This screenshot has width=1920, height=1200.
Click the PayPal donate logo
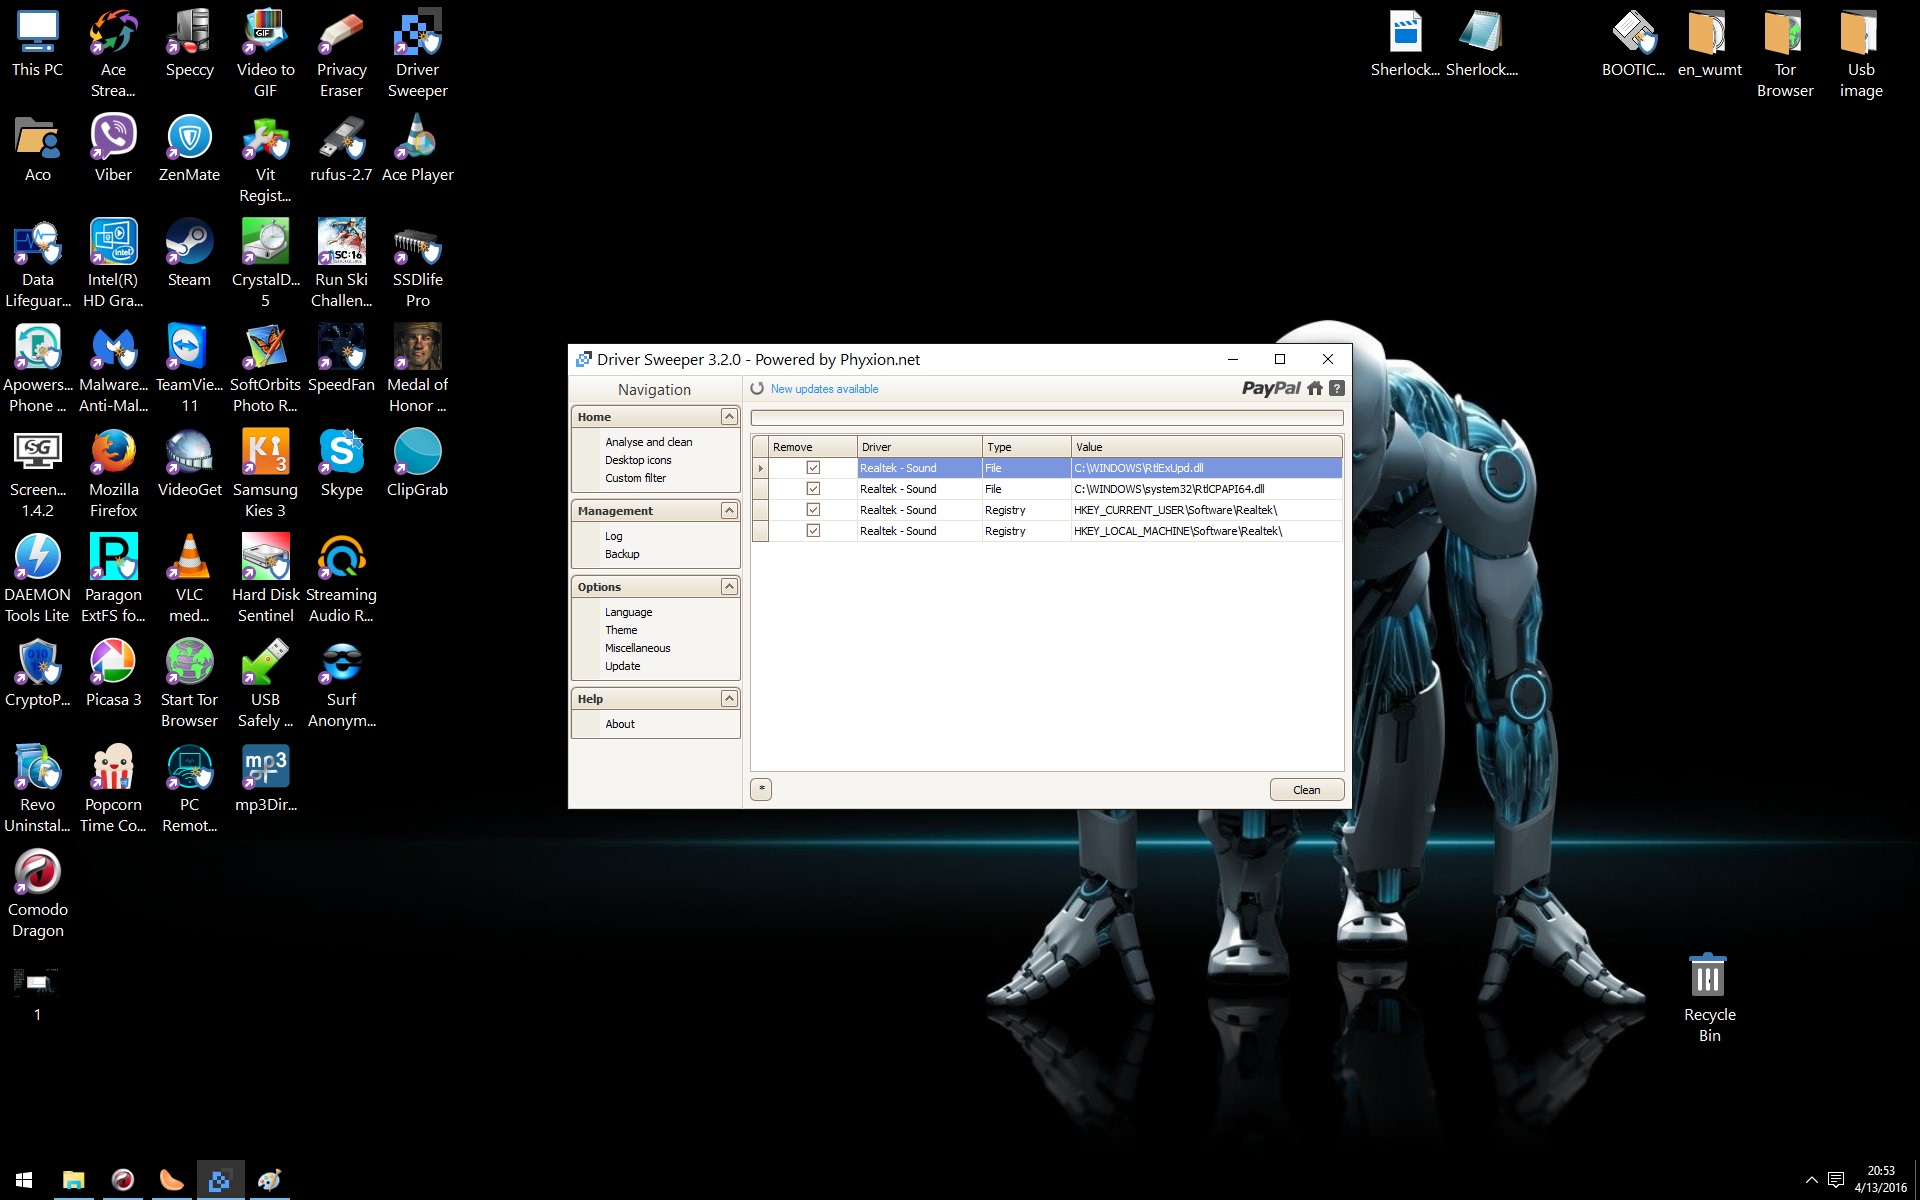(x=1271, y=388)
